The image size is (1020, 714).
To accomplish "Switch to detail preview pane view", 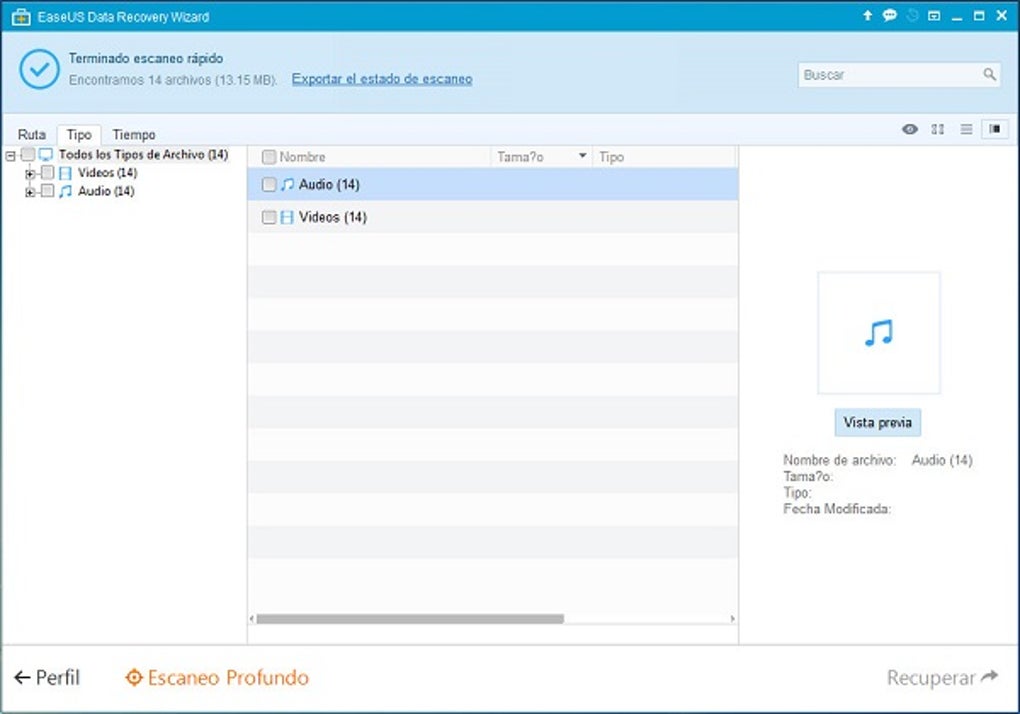I will tap(995, 129).
